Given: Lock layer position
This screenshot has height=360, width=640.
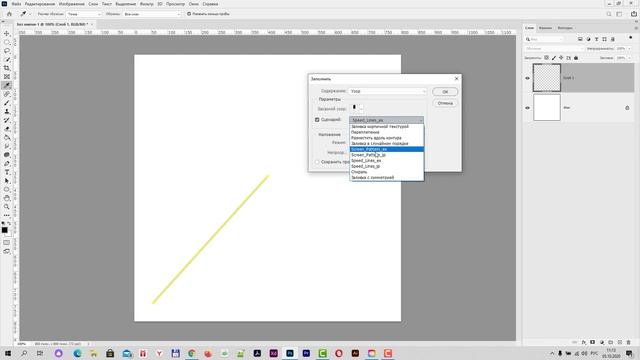Looking at the screenshot, I should click(561, 58).
